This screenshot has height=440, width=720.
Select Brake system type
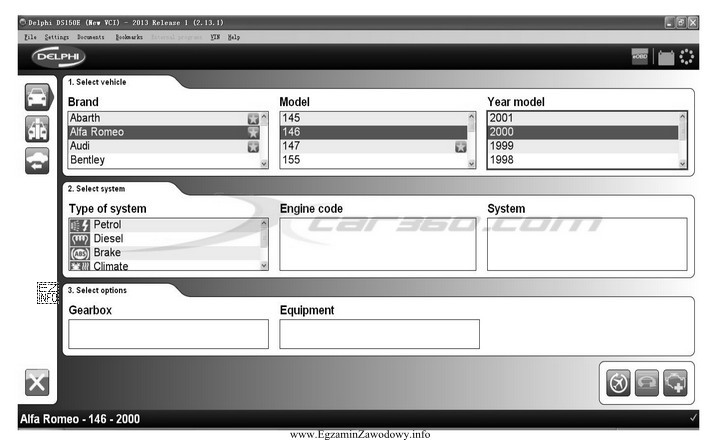[164, 253]
